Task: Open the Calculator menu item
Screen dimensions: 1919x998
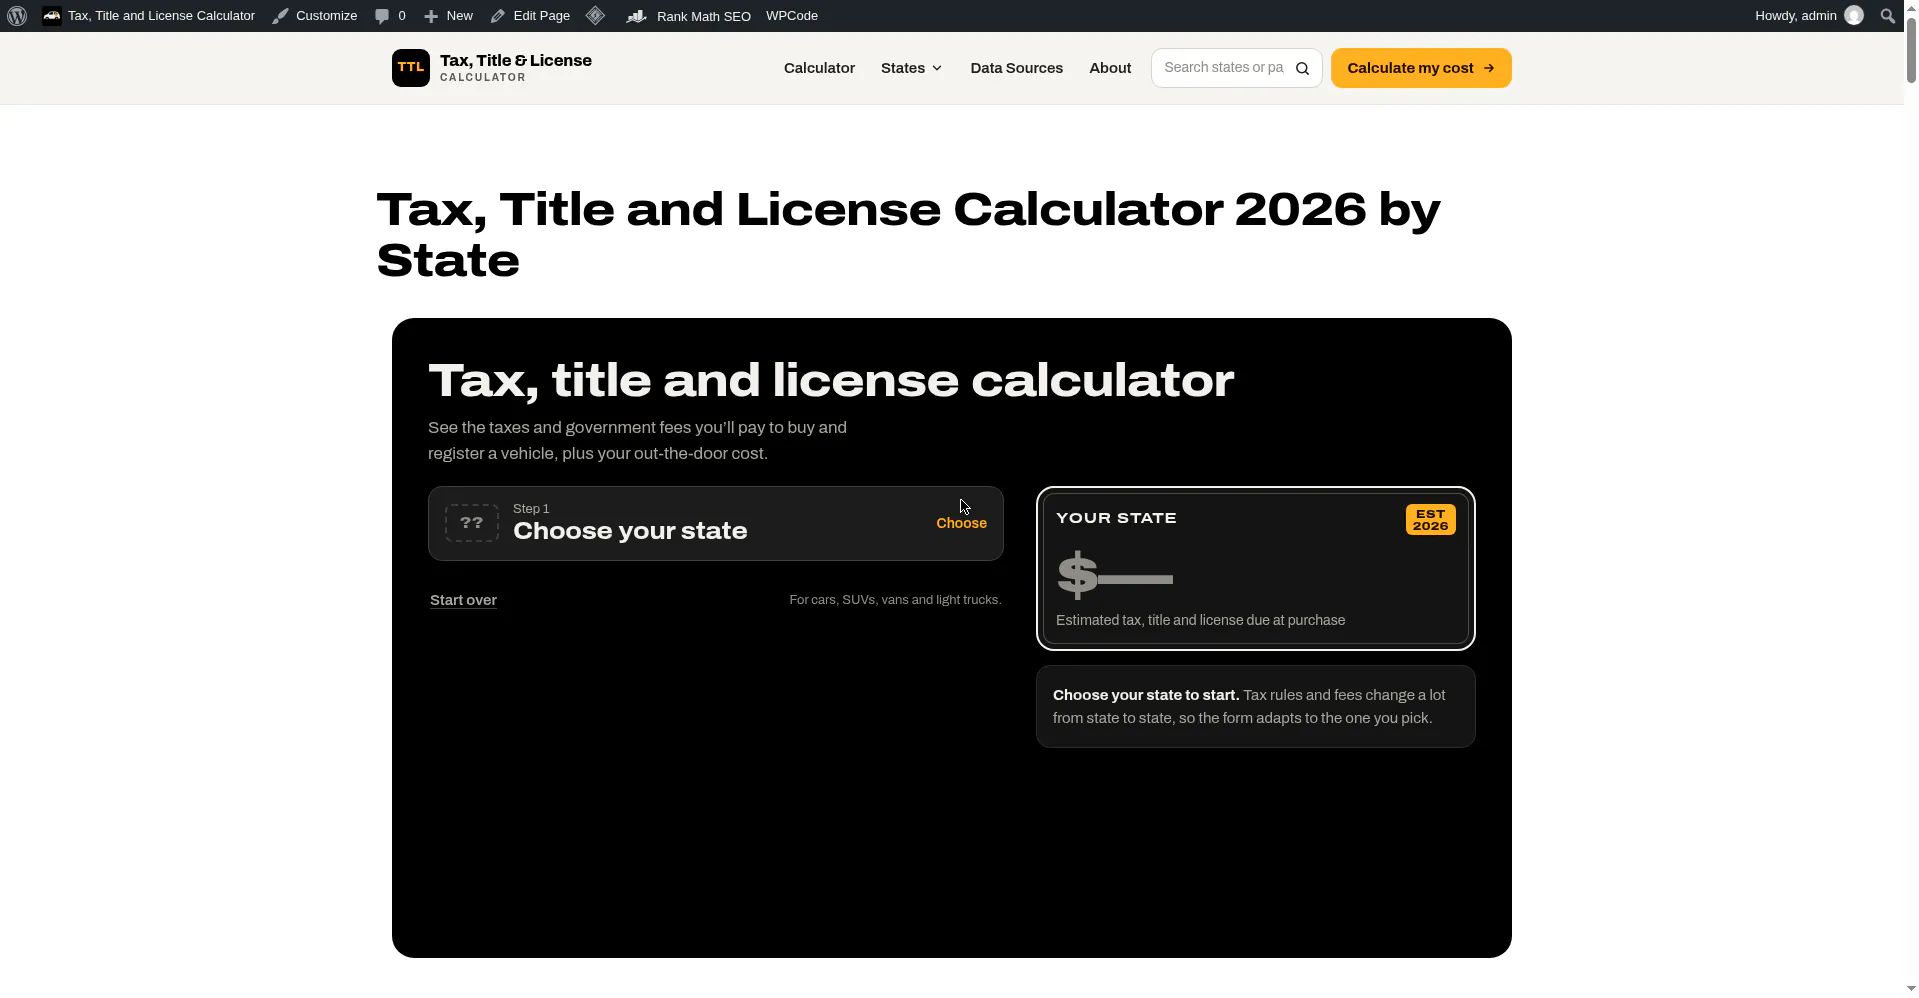Action: coord(819,68)
